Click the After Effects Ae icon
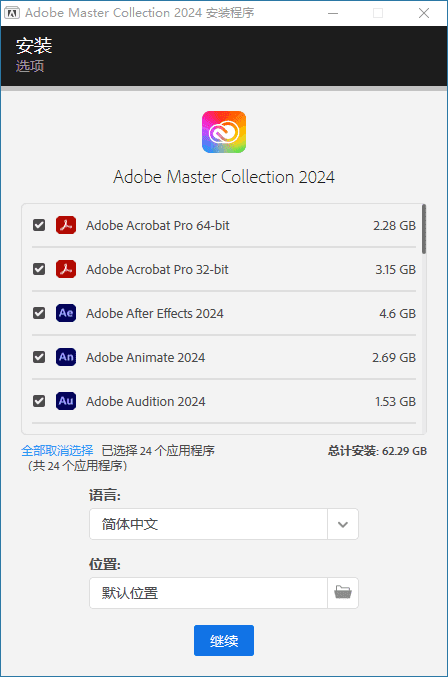 click(x=66, y=313)
